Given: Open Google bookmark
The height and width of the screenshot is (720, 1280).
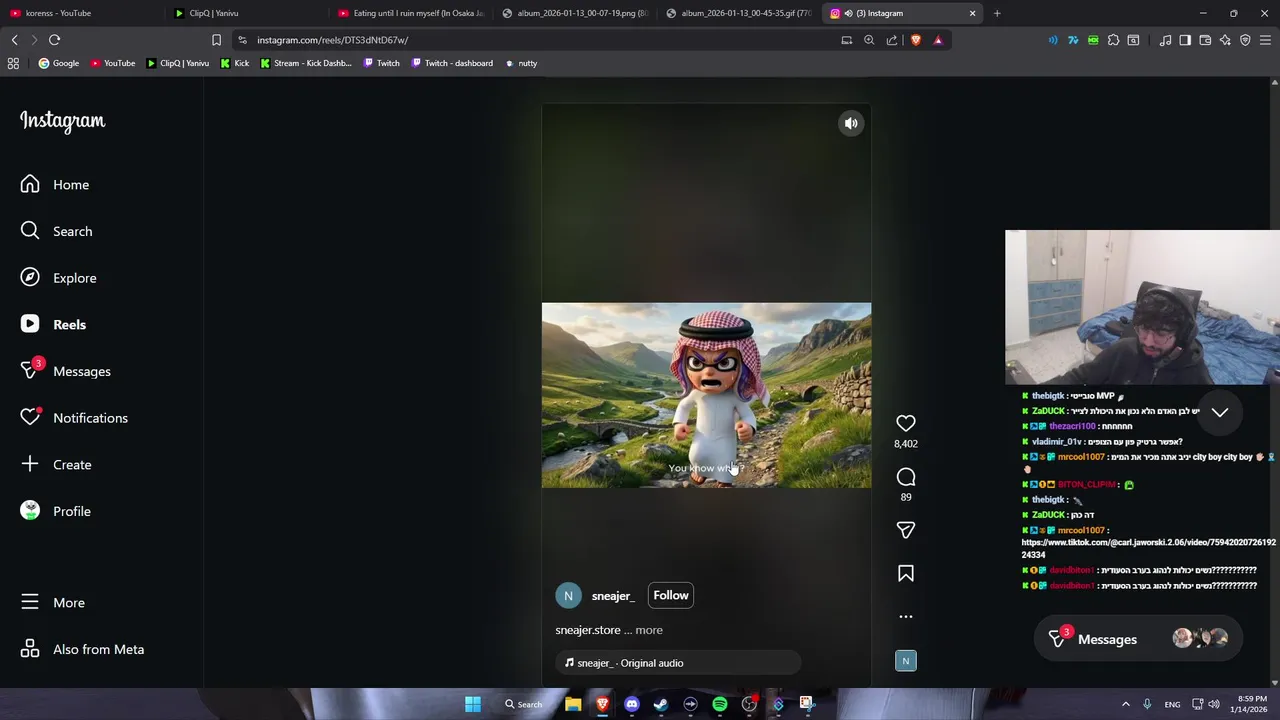Looking at the screenshot, I should click(58, 63).
